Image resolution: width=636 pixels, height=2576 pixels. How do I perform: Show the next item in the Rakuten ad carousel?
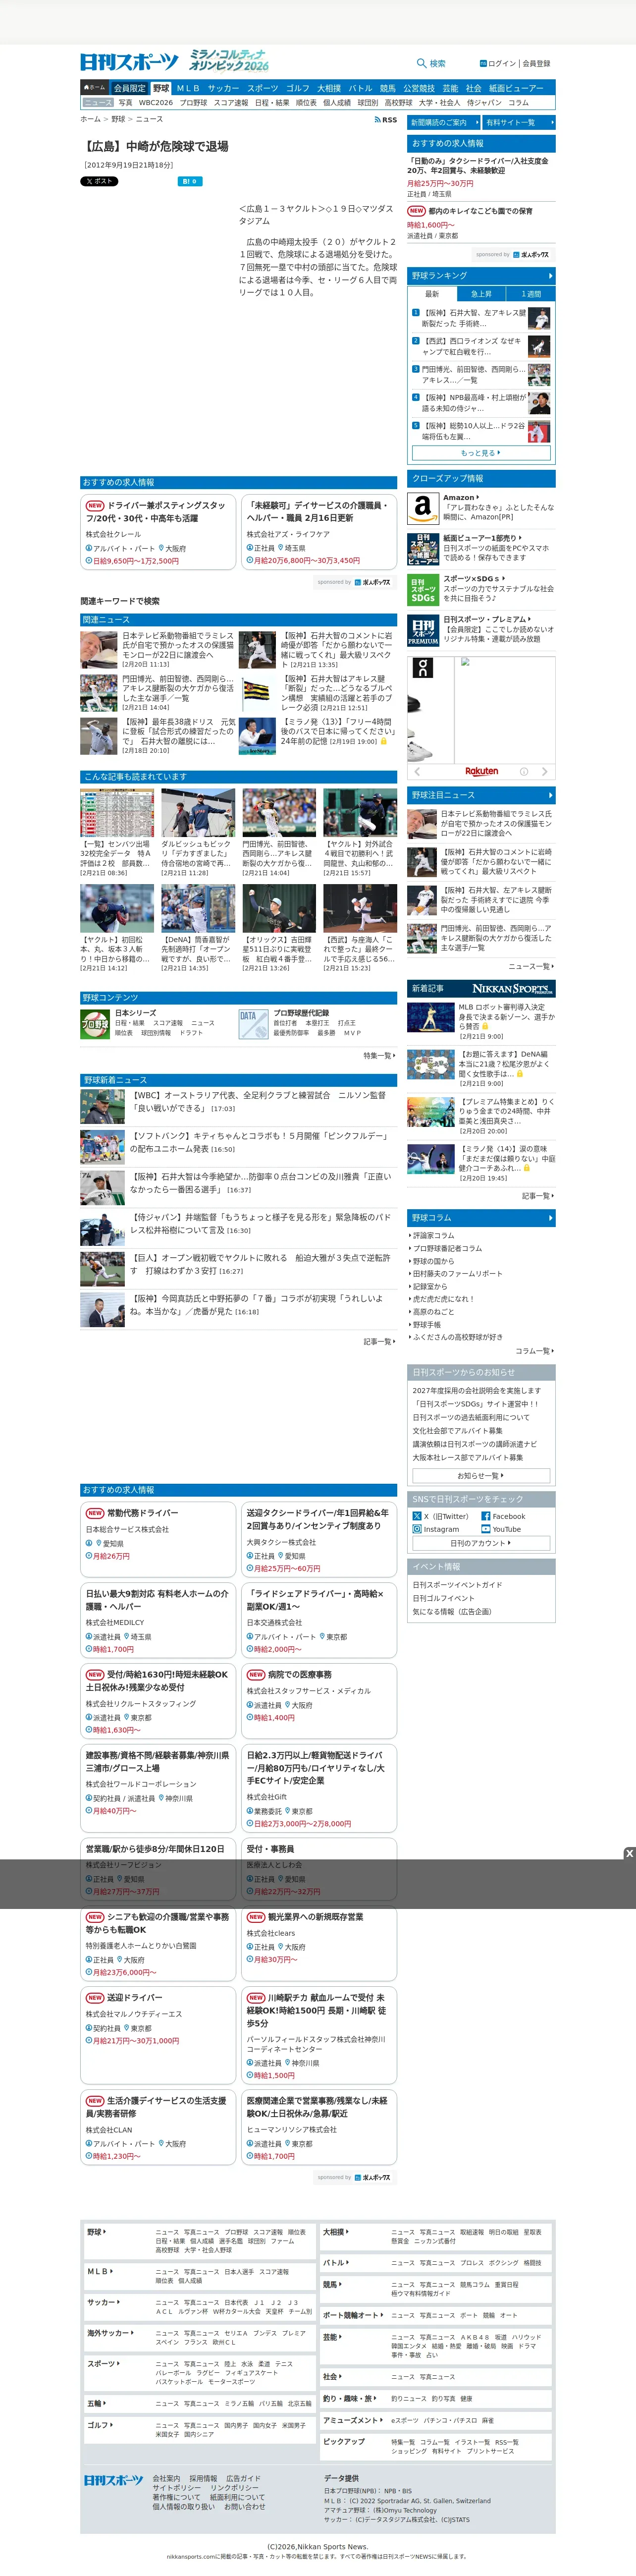coord(545,771)
